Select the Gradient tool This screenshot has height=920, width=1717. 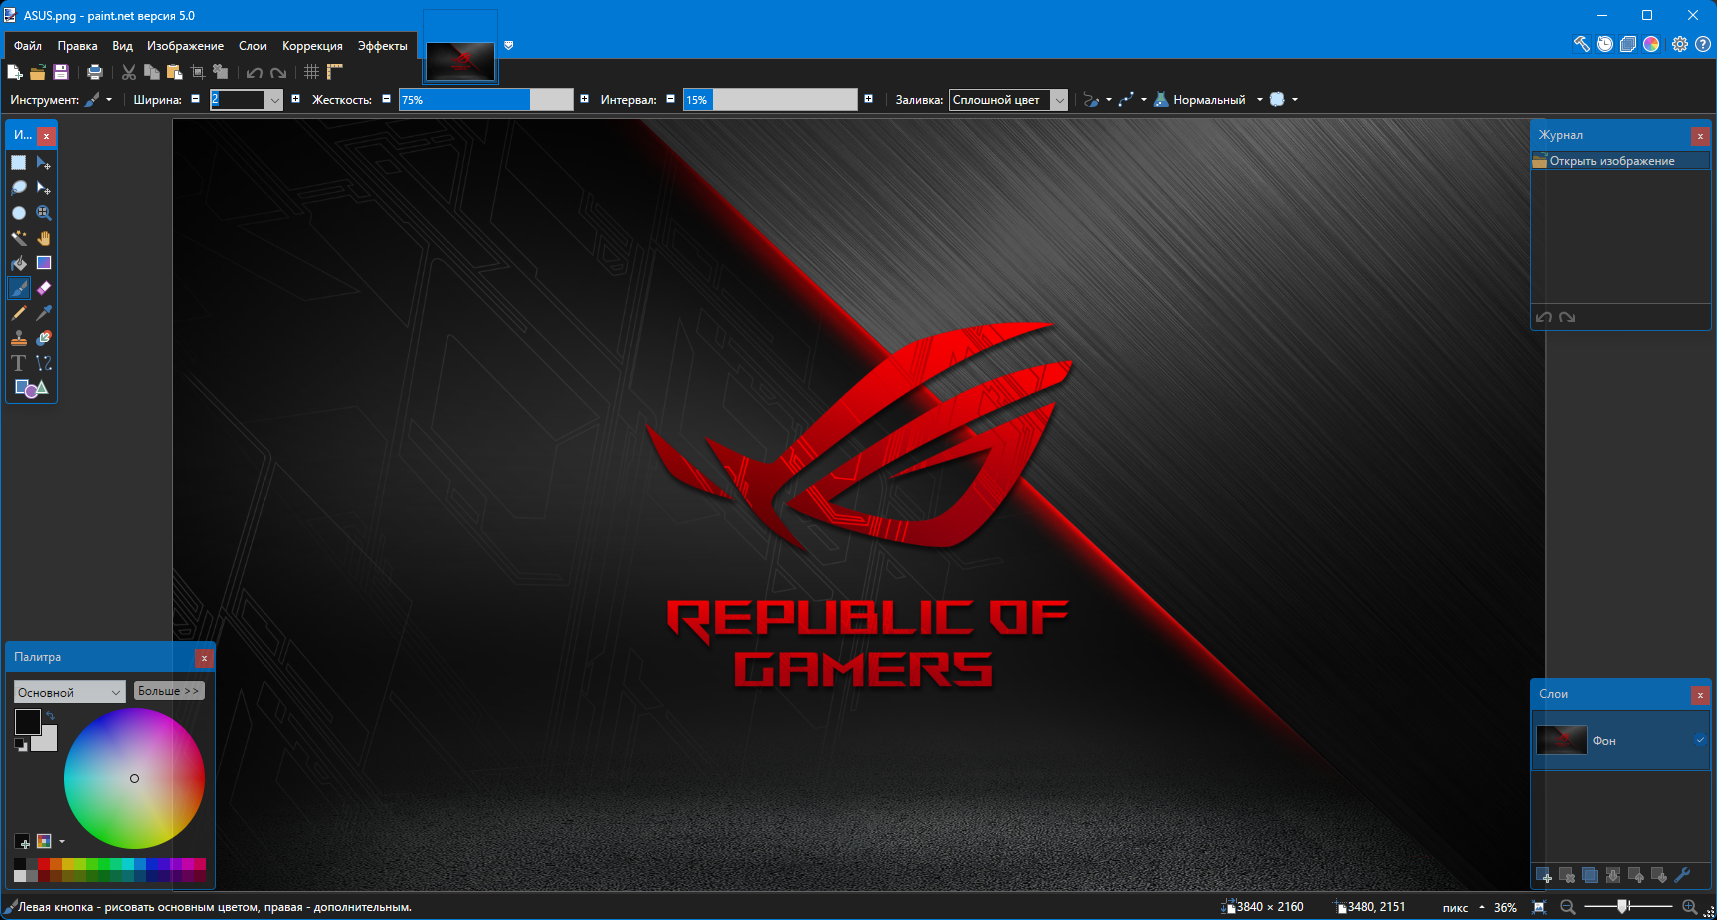coord(44,263)
